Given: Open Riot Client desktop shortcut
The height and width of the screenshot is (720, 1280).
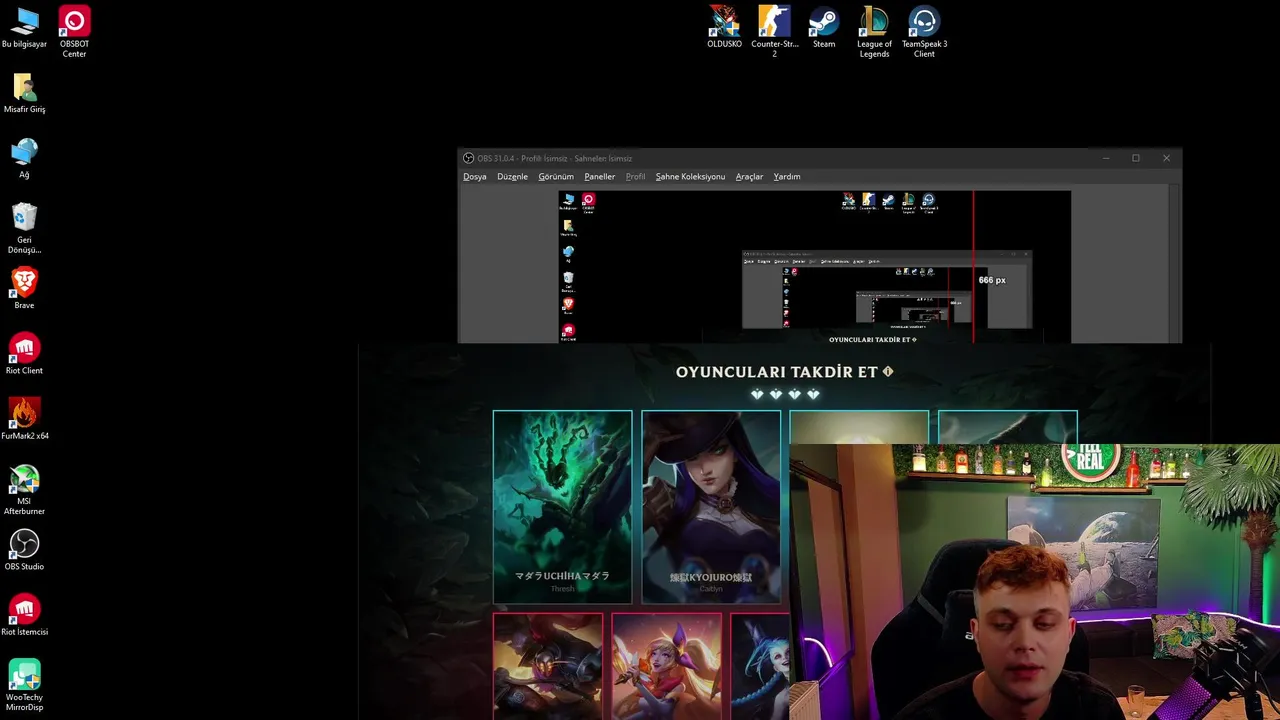Looking at the screenshot, I should pos(24,355).
